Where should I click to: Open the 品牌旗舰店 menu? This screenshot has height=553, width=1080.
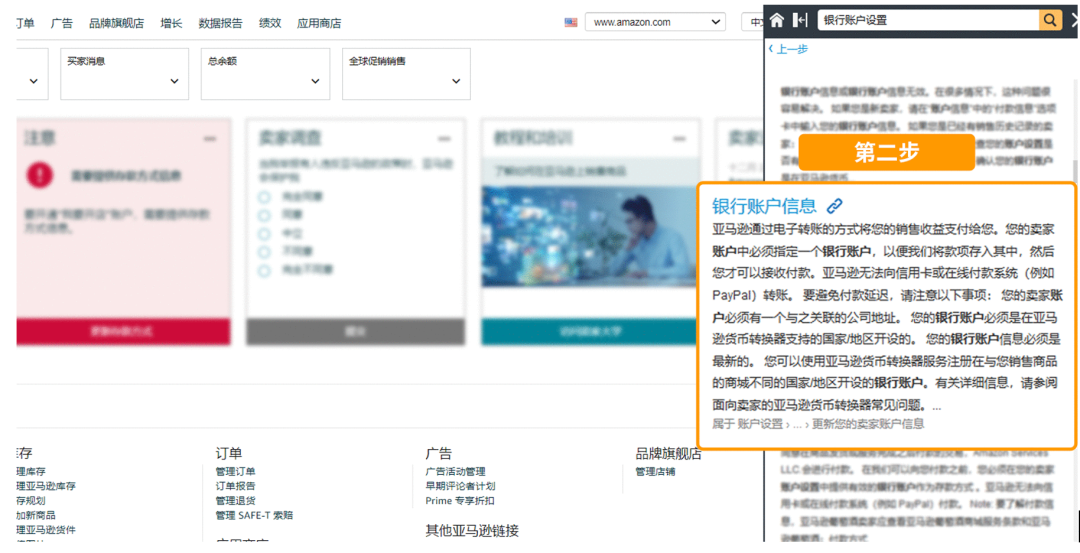coord(116,23)
